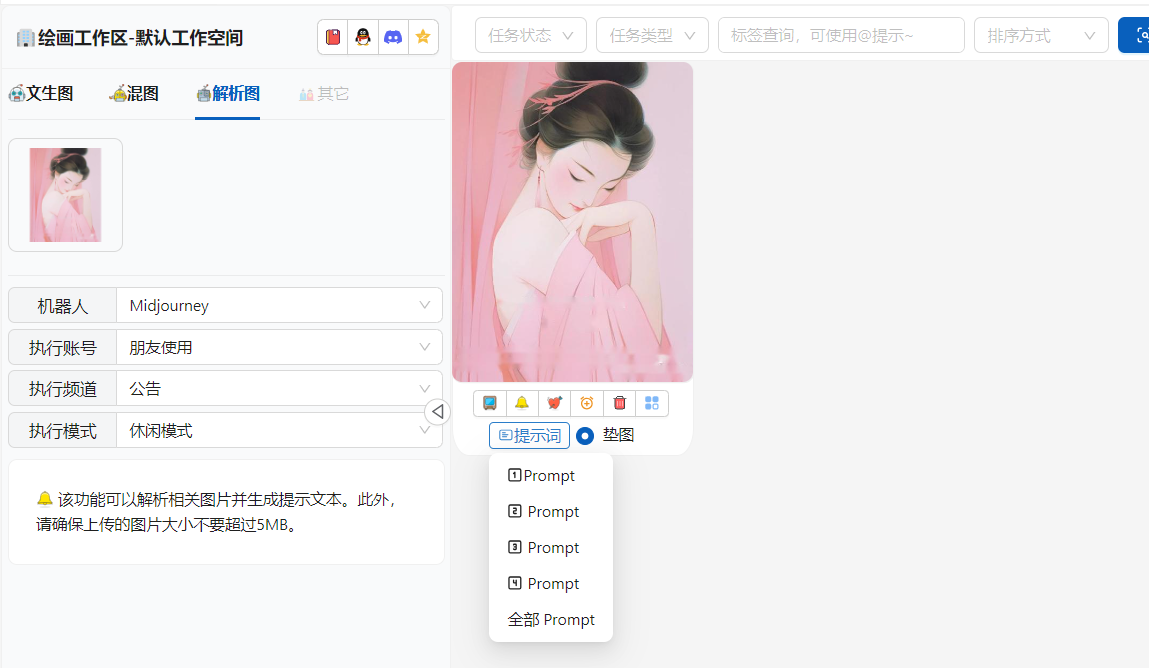1149x668 pixels.
Task: Click the yellow bell icon under image
Action: tap(522, 403)
